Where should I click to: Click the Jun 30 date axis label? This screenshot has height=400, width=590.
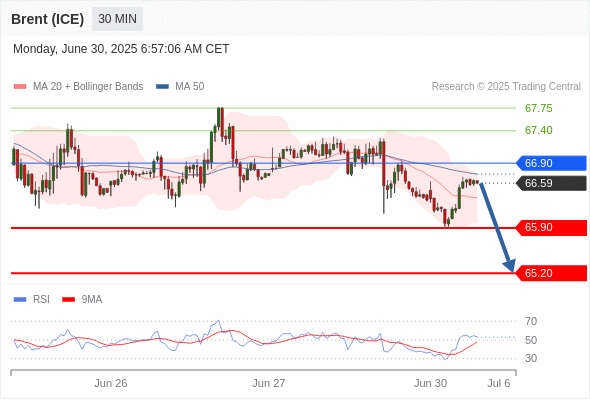click(430, 383)
